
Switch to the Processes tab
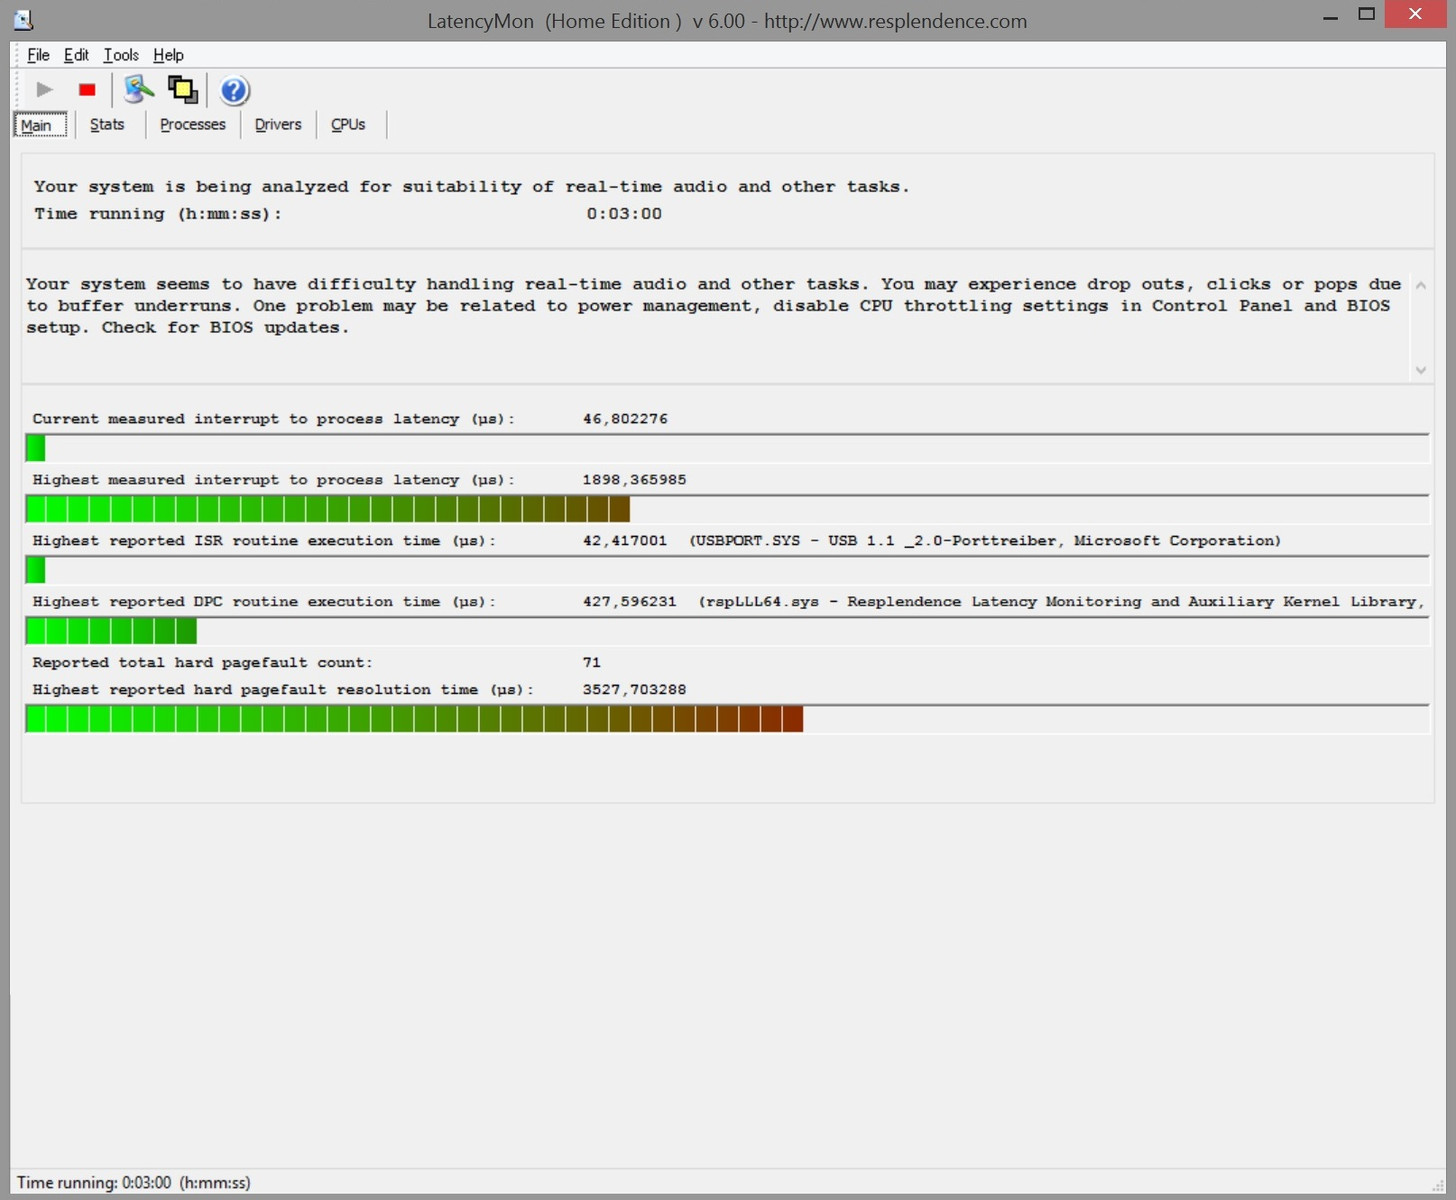193,124
